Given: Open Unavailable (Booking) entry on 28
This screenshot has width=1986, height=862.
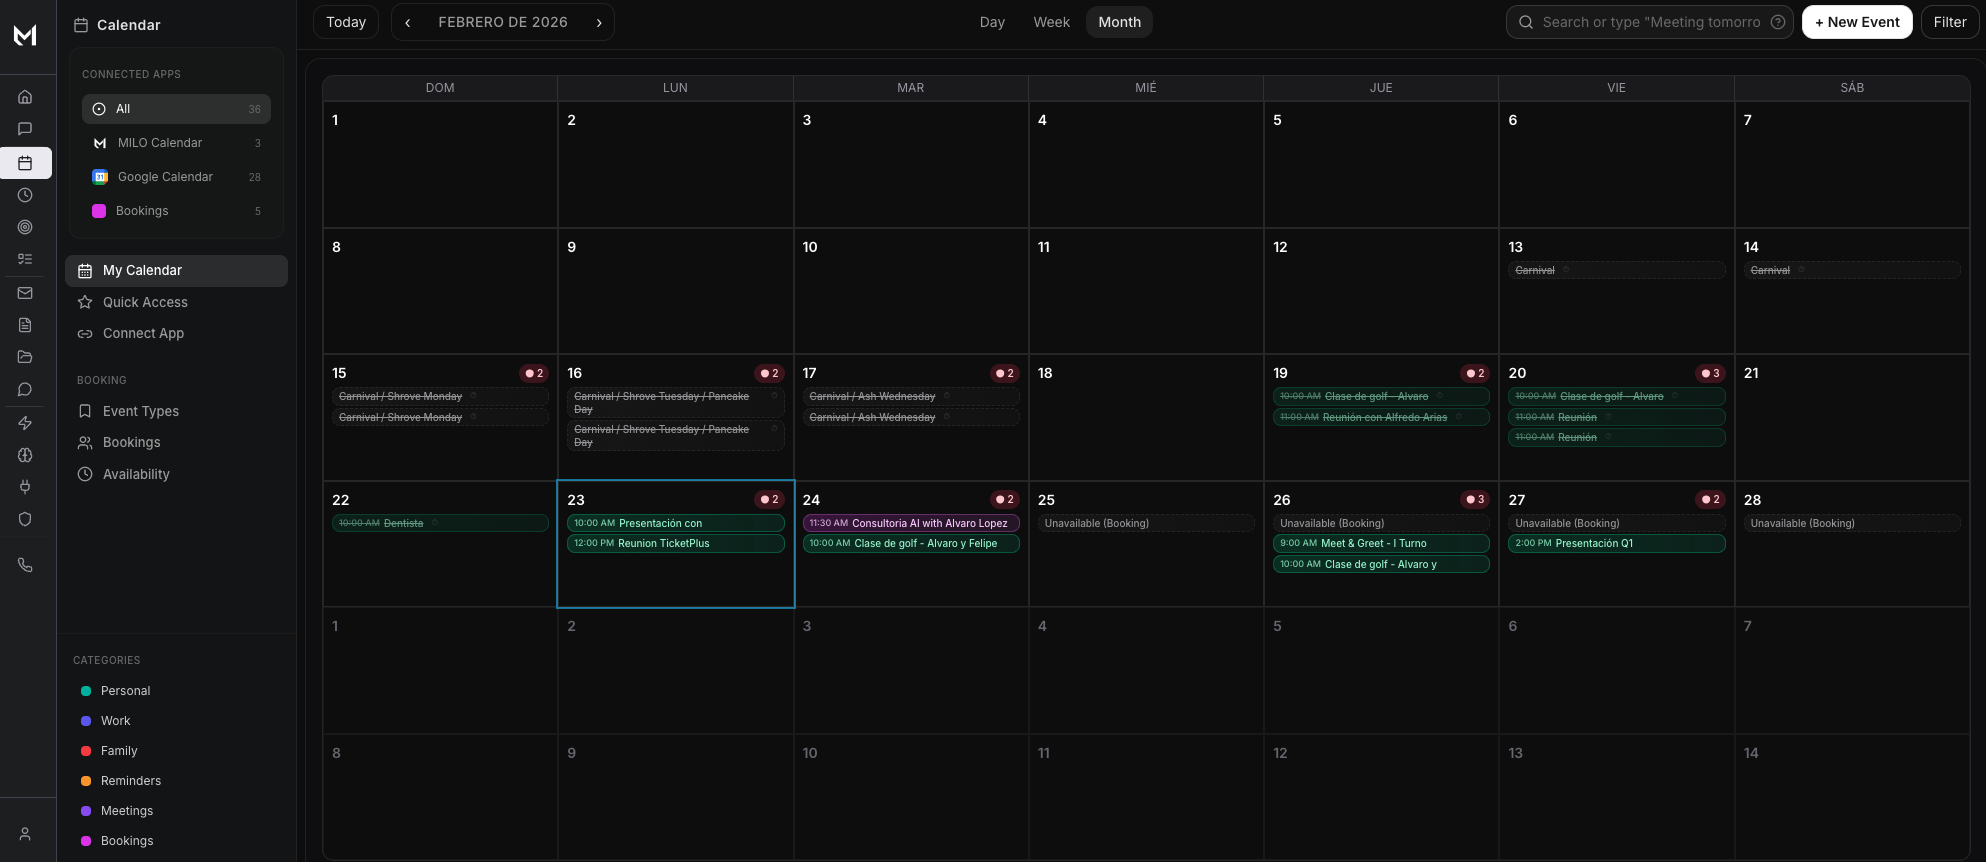Looking at the screenshot, I should tap(1852, 523).
